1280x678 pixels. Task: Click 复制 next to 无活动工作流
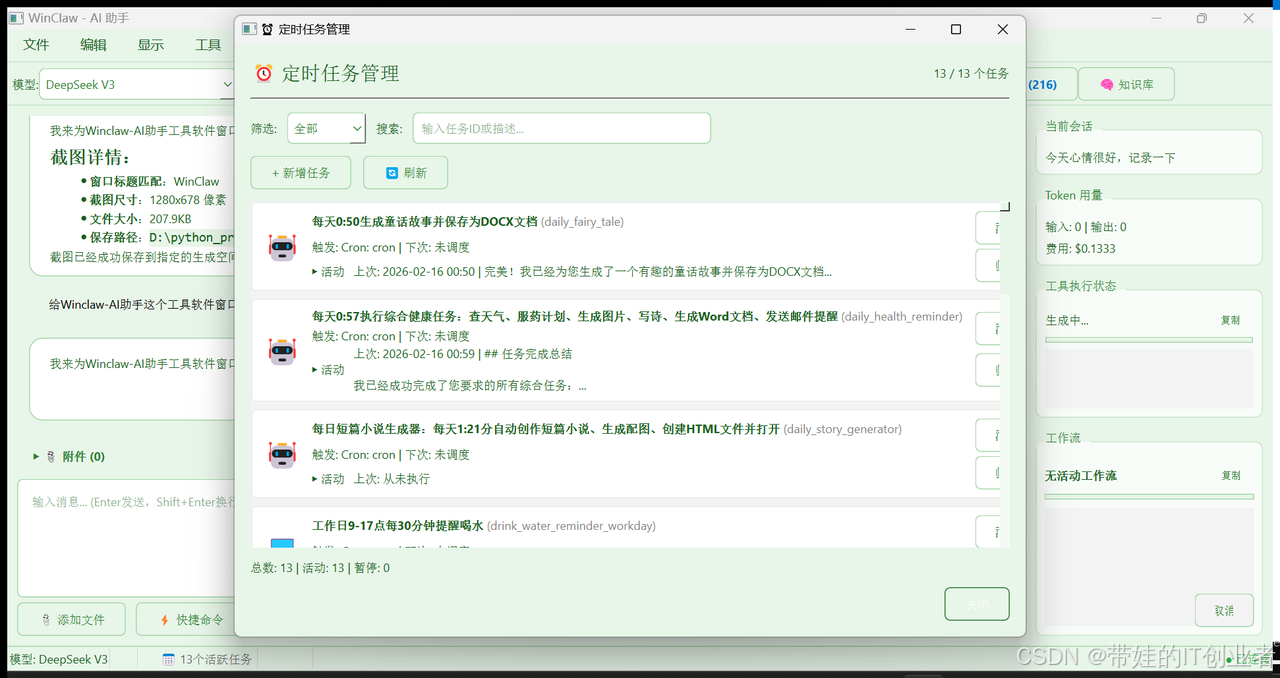tap(1230, 475)
